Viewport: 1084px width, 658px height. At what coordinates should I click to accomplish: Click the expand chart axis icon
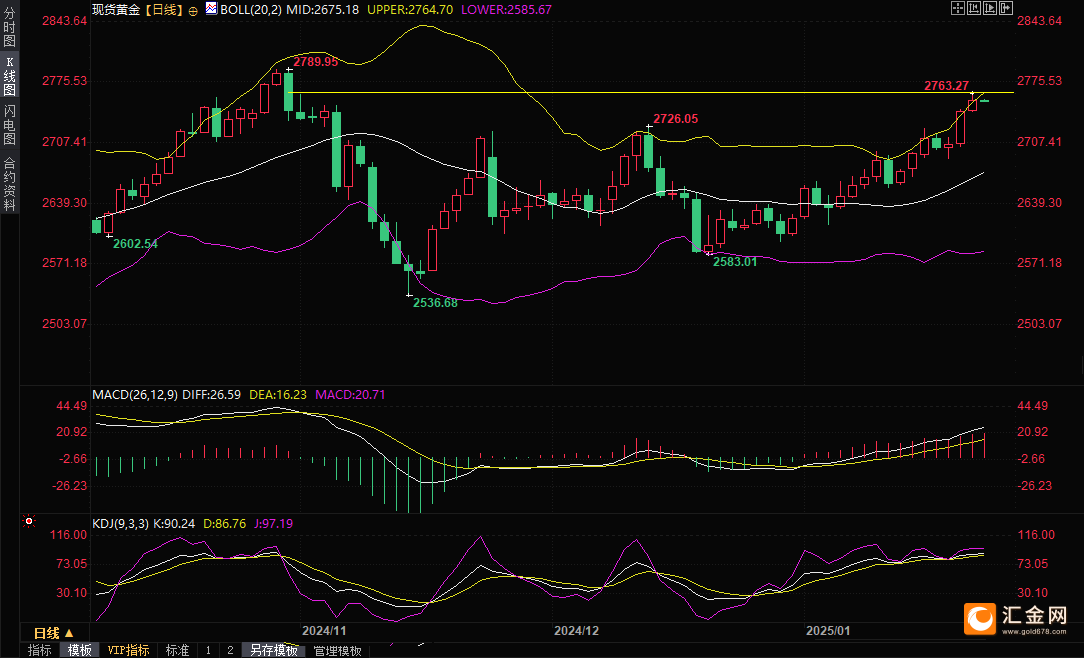[990, 8]
